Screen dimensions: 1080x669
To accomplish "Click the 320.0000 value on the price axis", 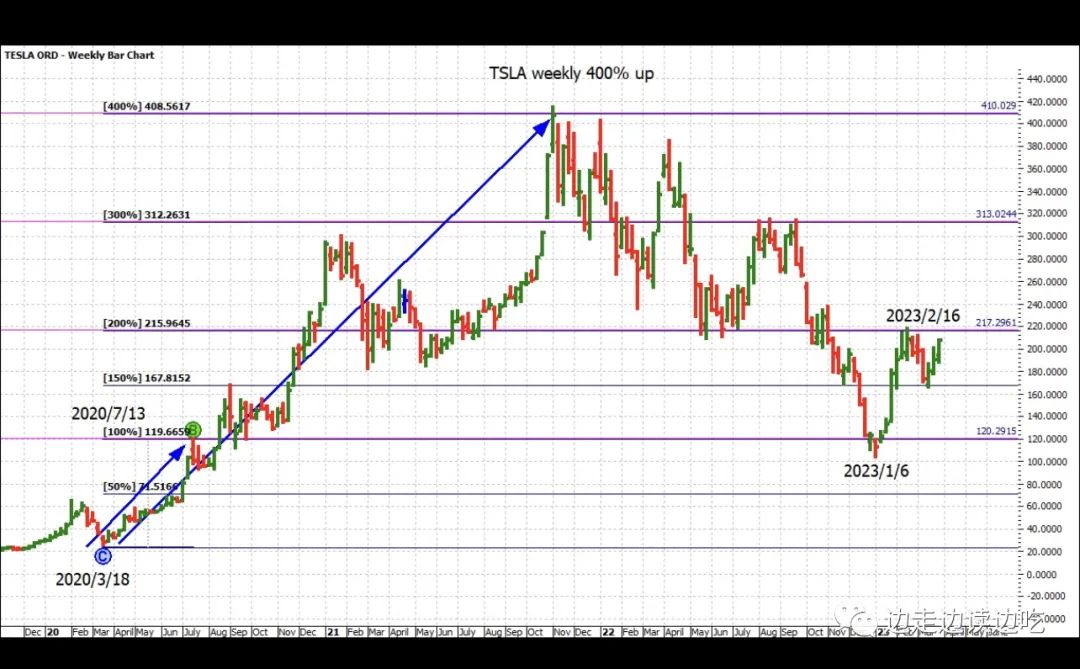I will coord(1047,214).
